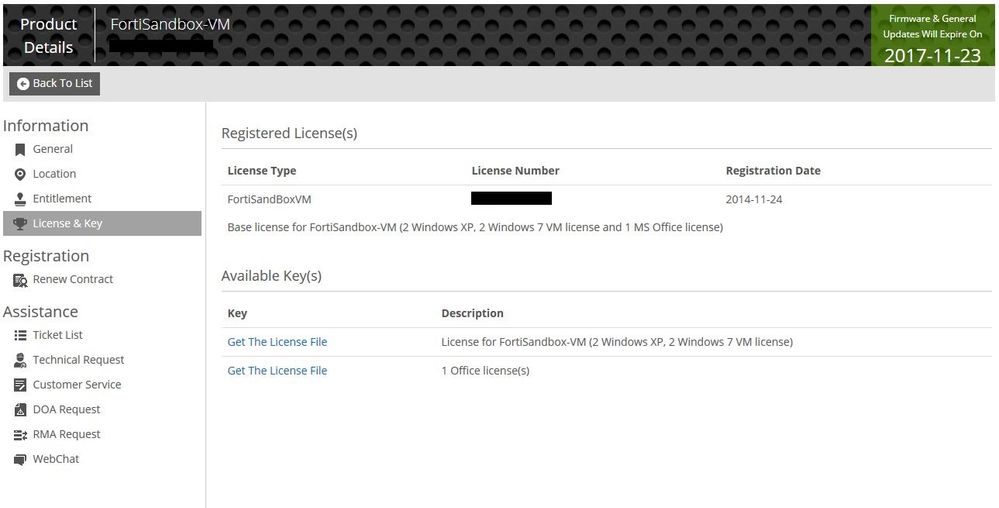Click the Location pin icon
This screenshot has height=508, width=999.
(x=20, y=174)
